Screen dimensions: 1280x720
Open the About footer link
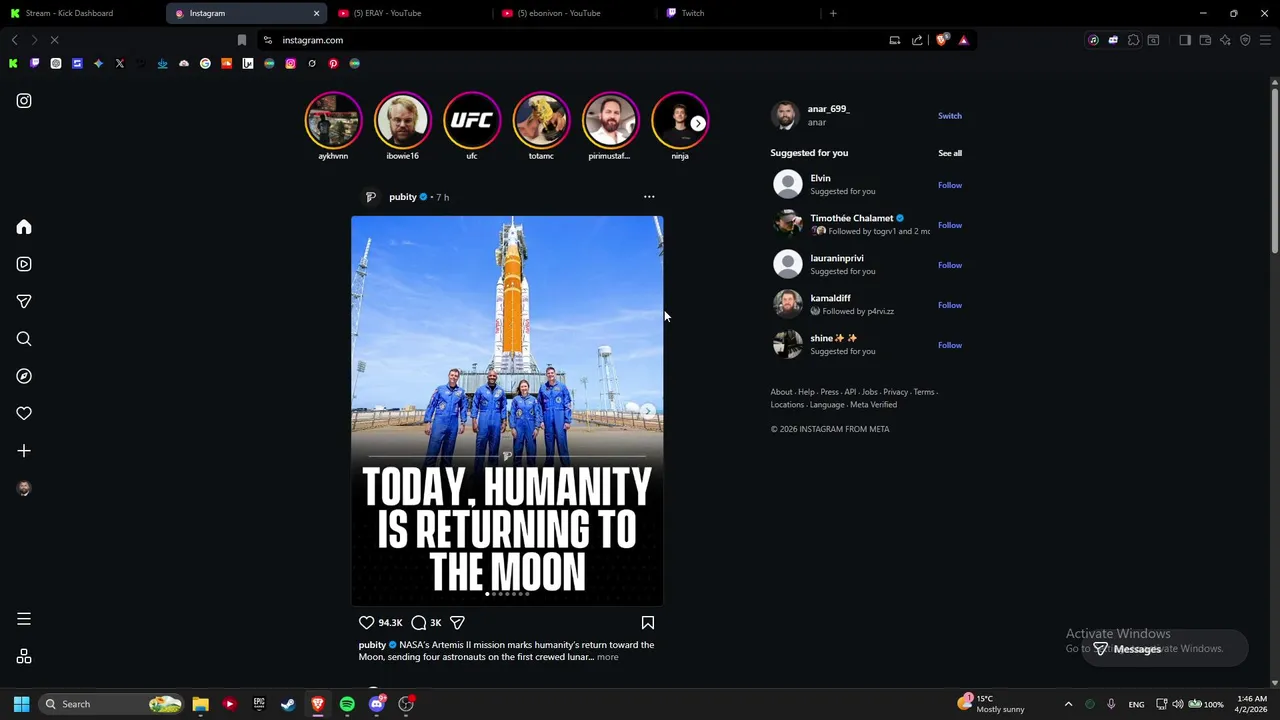click(x=781, y=392)
